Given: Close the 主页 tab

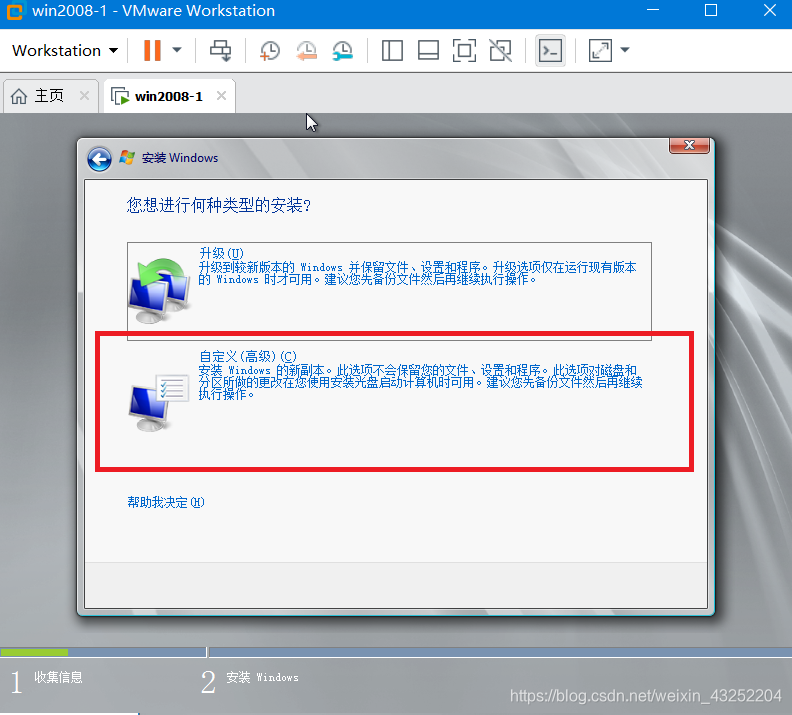Looking at the screenshot, I should coord(84,95).
